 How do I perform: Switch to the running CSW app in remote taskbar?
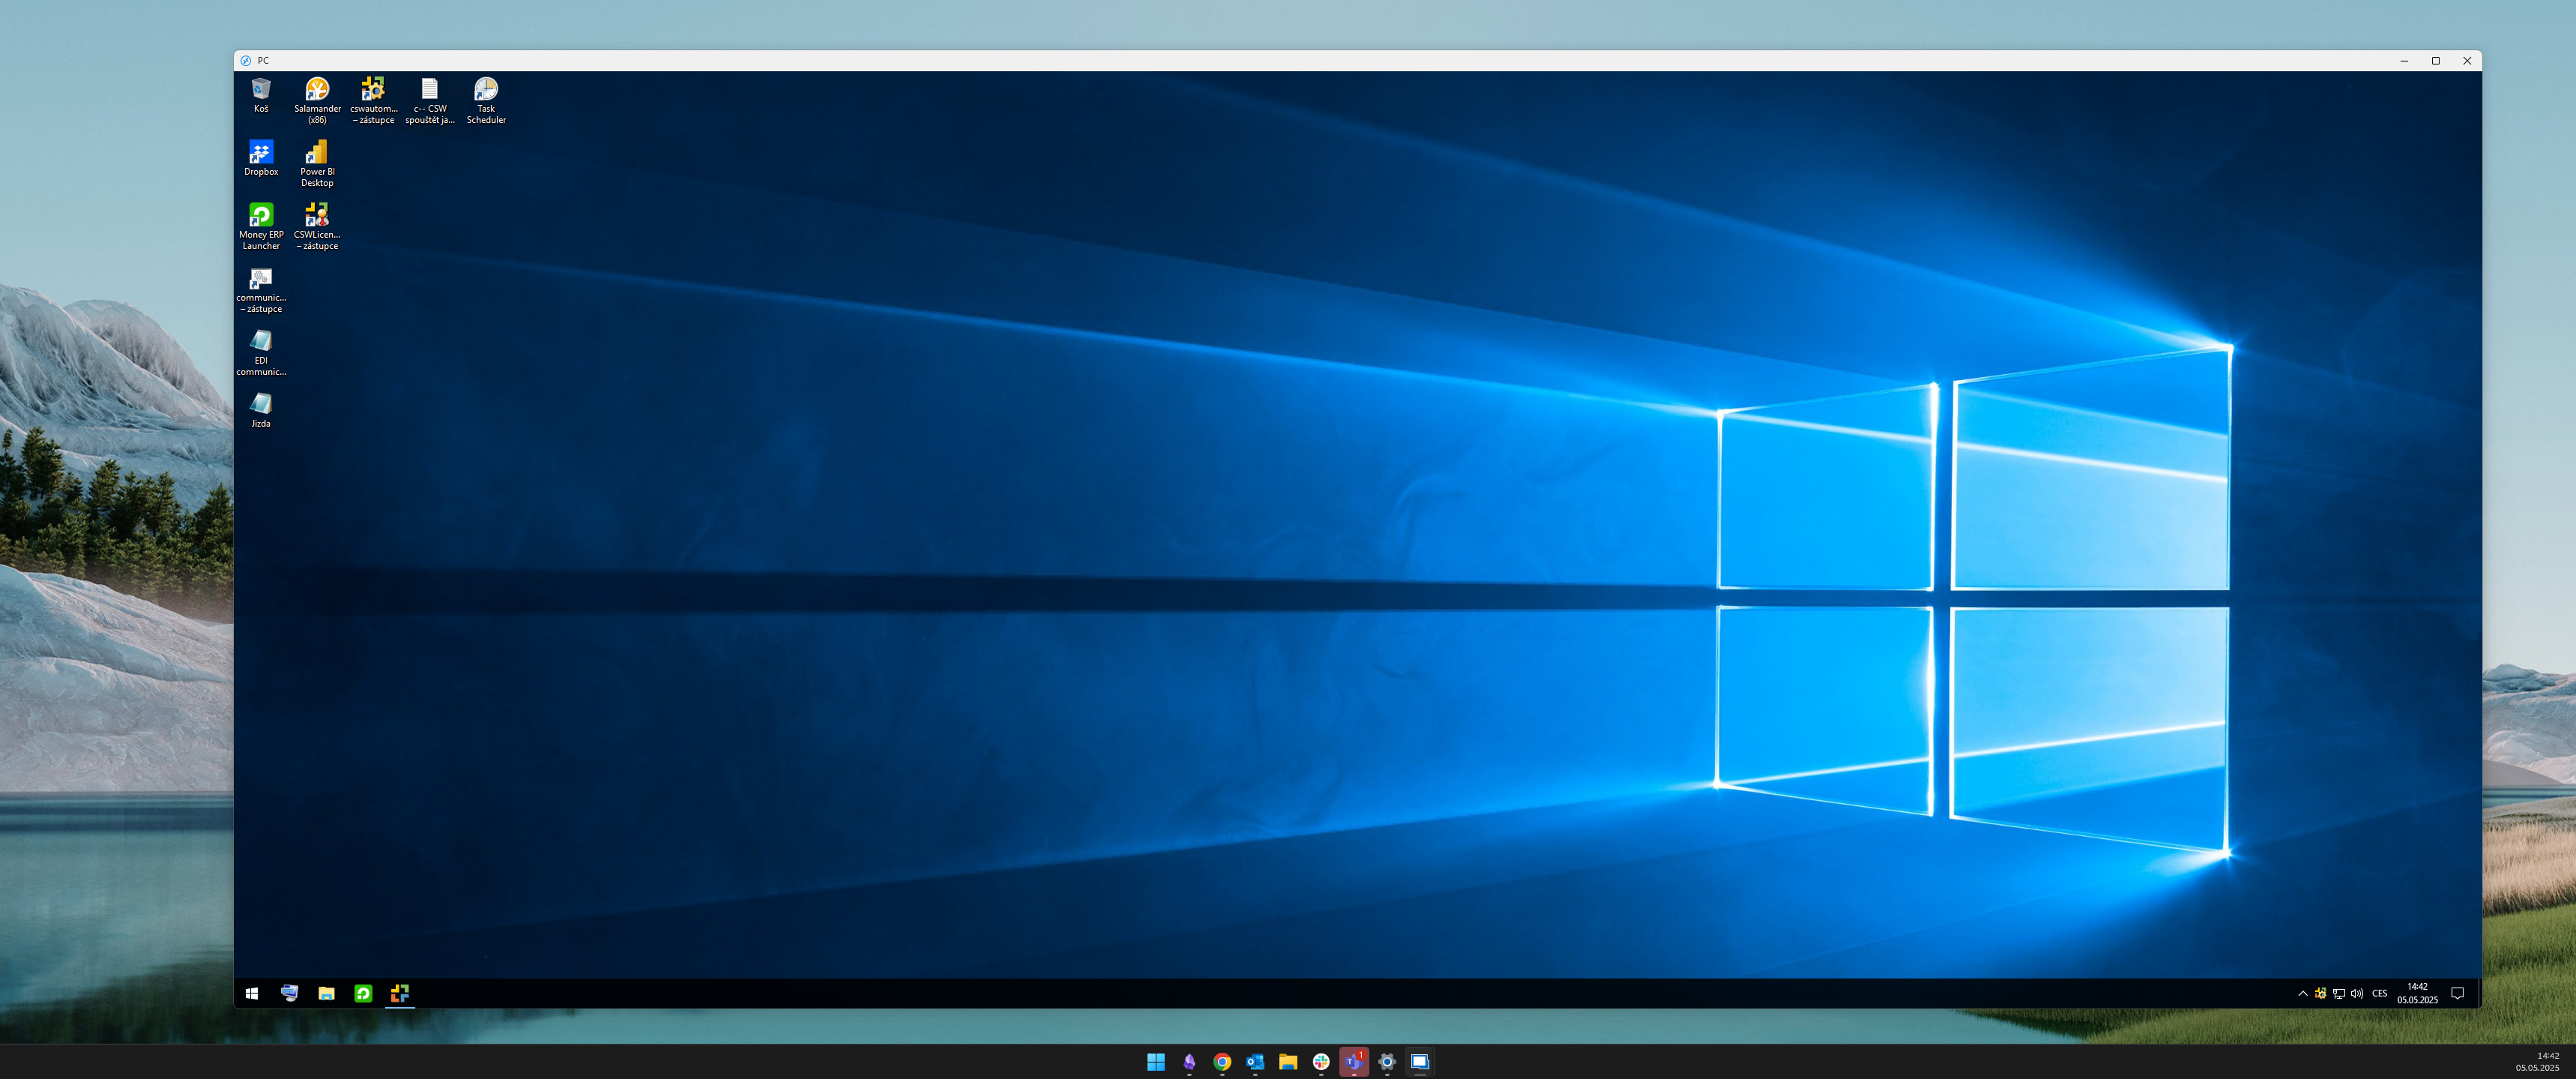tap(400, 993)
